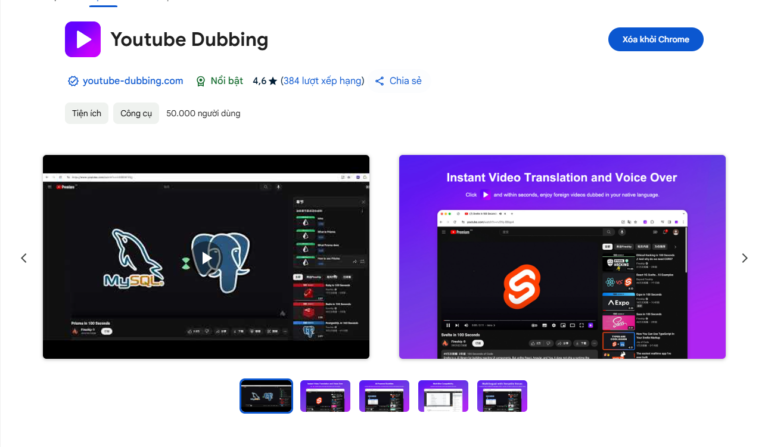Screen dimensions: 768x447
Task: Click the verified badge icon beside youtube-dubbing.com
Action: click(72, 81)
